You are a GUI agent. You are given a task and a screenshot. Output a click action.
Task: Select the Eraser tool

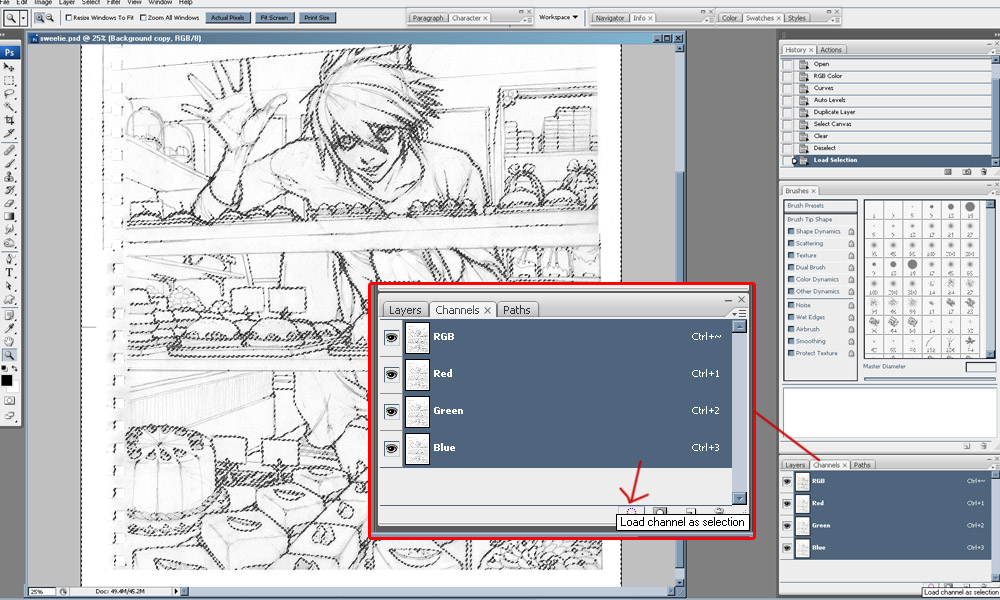pyautogui.click(x=9, y=203)
